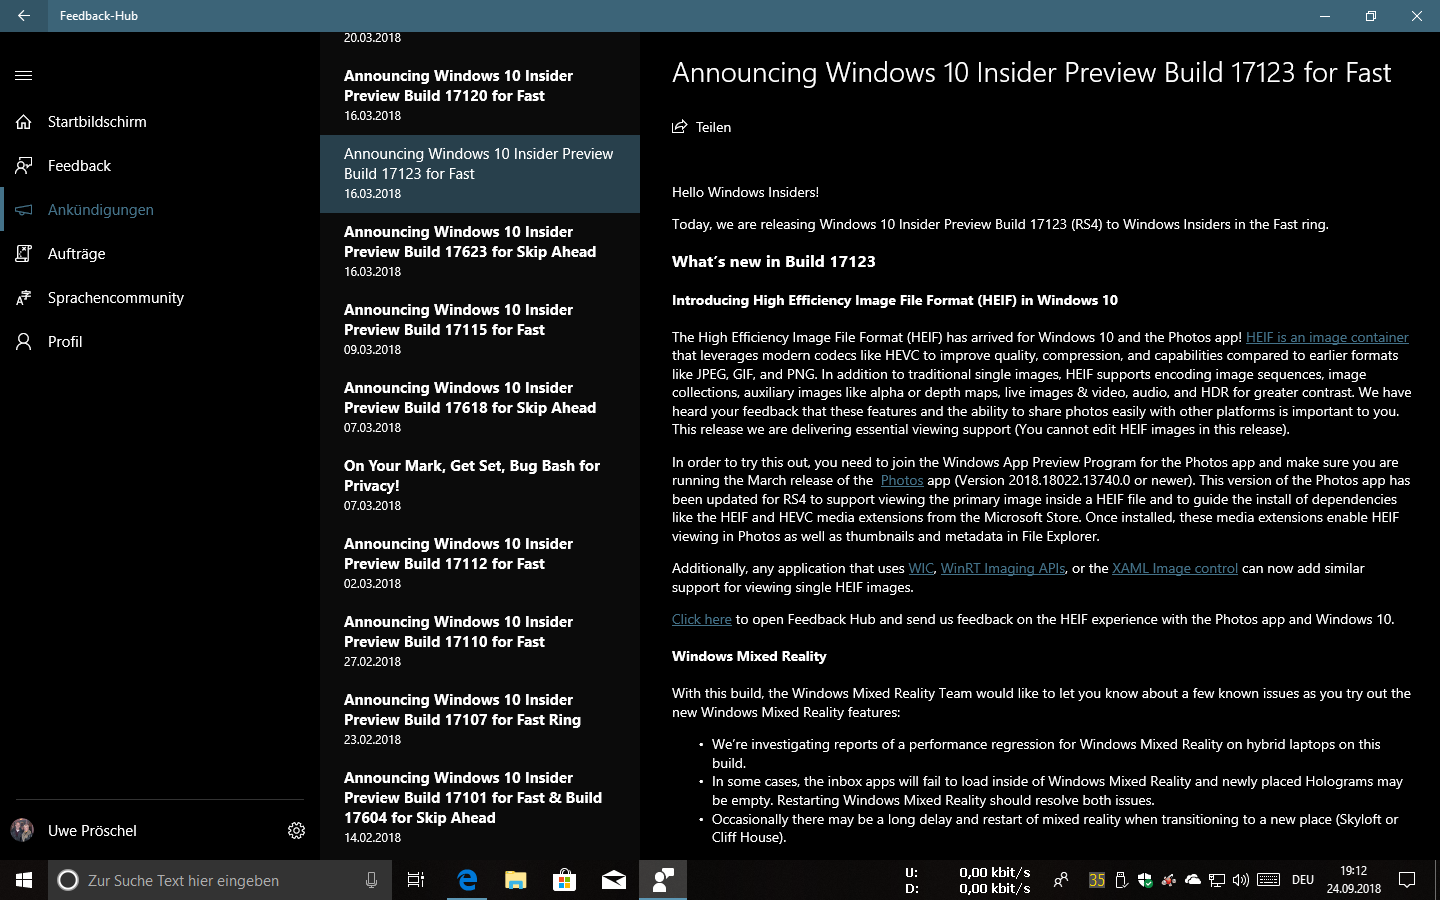This screenshot has height=900, width=1440.
Task: Click the Windows Start button
Action: coord(24,880)
